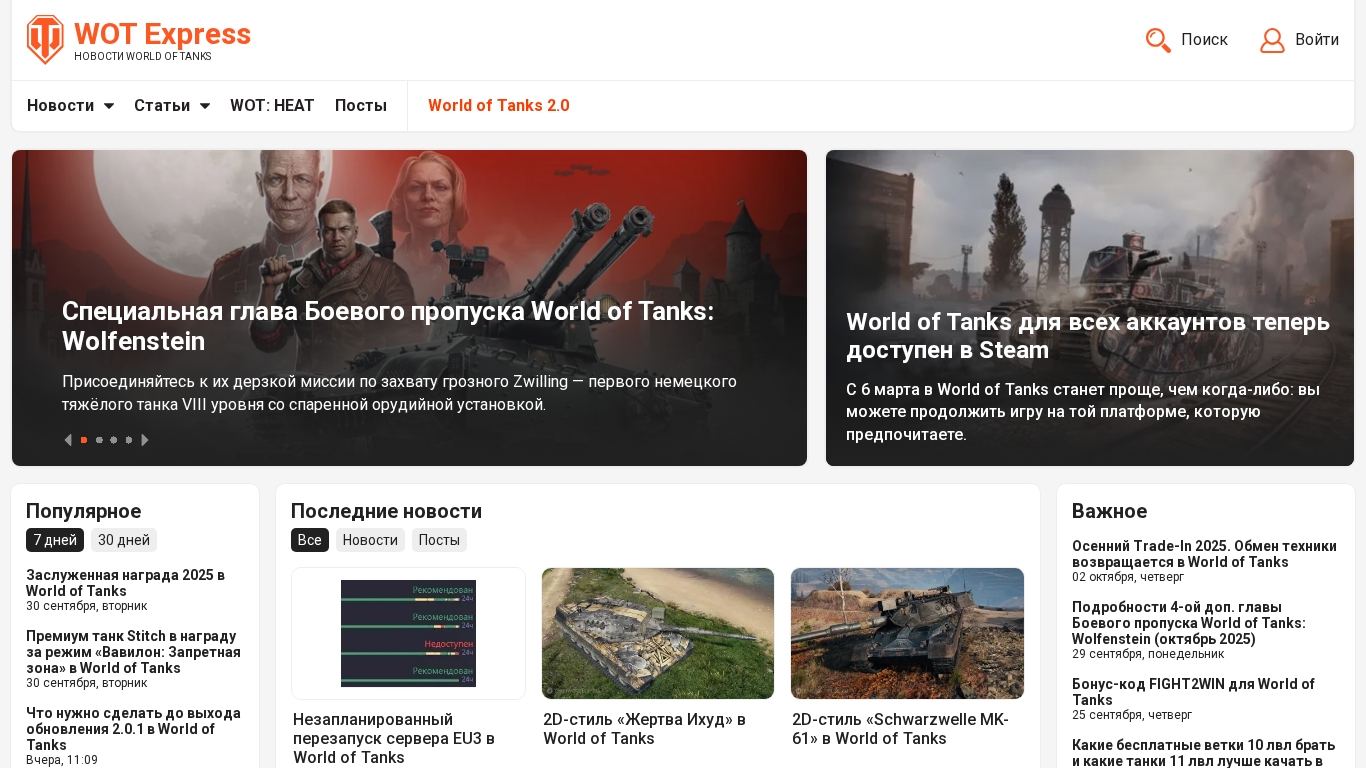Screen dimensions: 1366x768
Task: Select the first carousel slide dot
Action: (84, 440)
